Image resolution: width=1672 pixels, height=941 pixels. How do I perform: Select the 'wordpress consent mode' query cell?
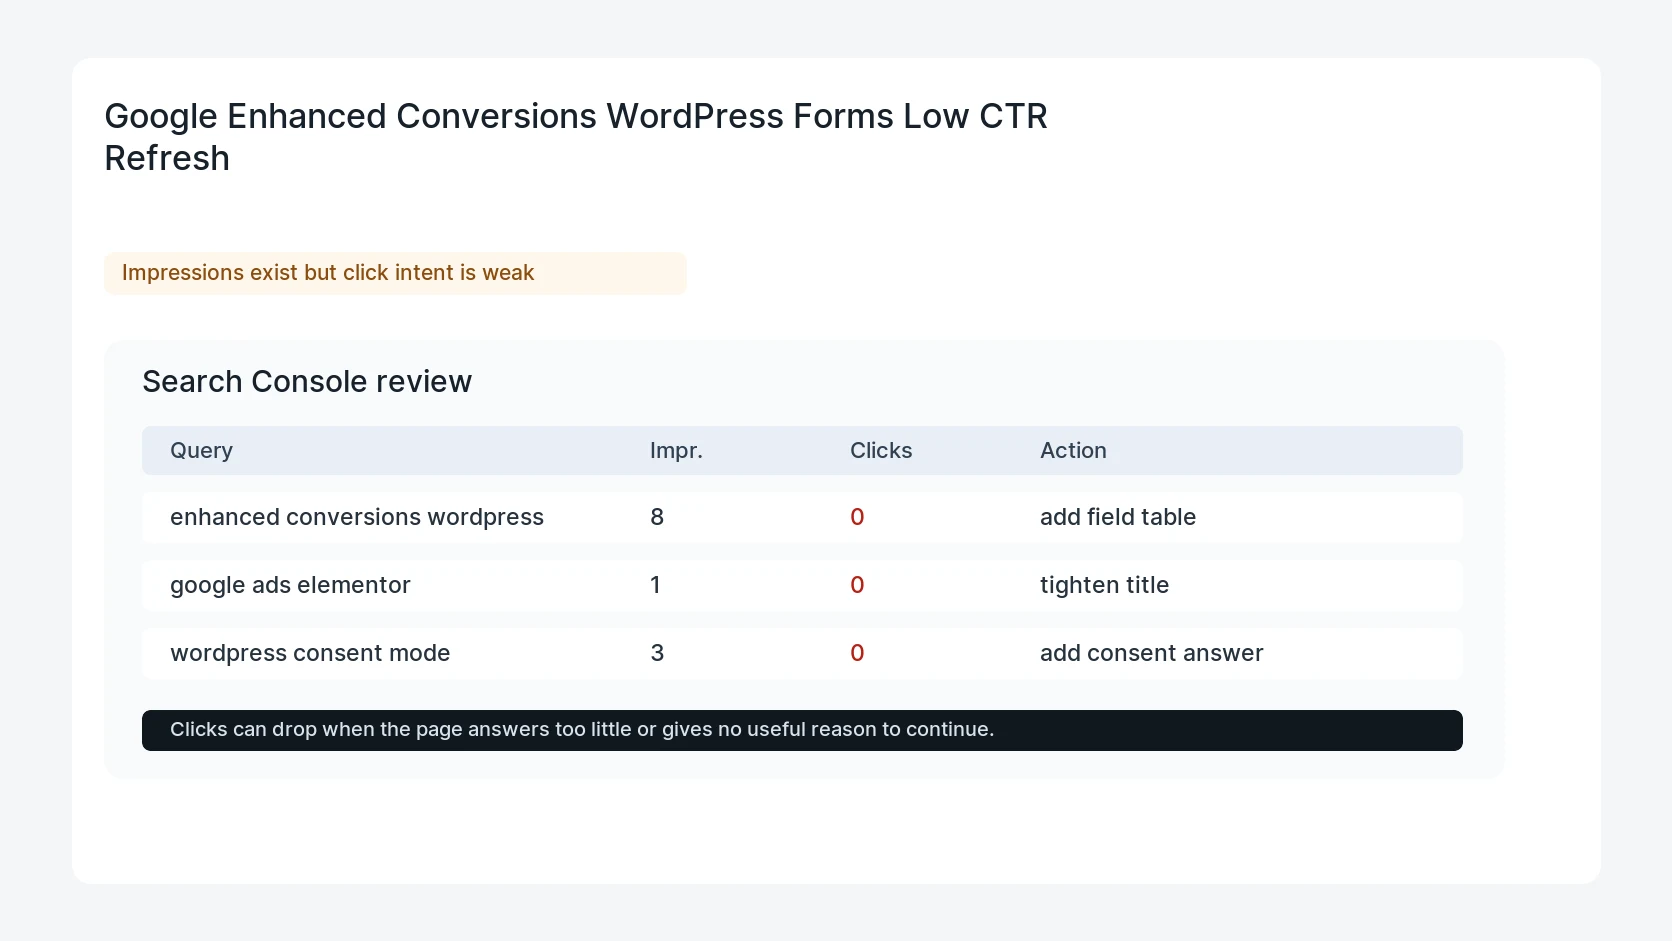[310, 653]
